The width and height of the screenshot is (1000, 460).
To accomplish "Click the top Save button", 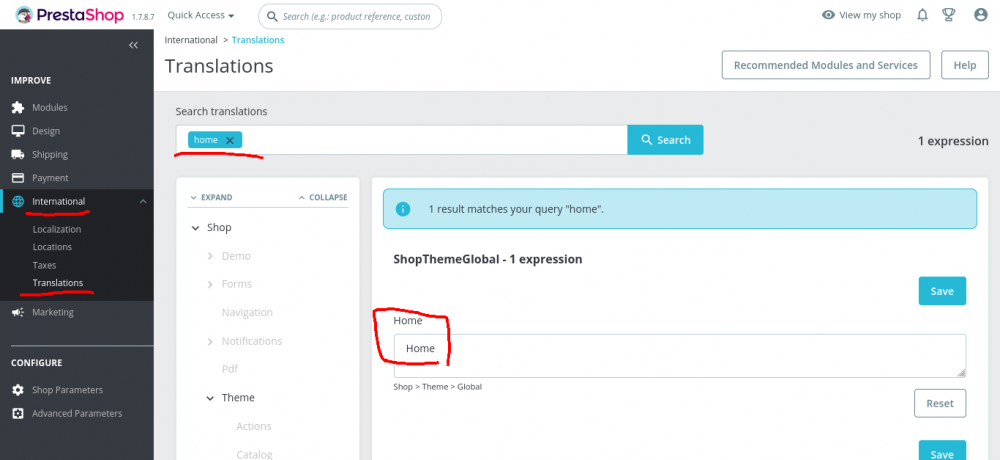I will [x=942, y=291].
